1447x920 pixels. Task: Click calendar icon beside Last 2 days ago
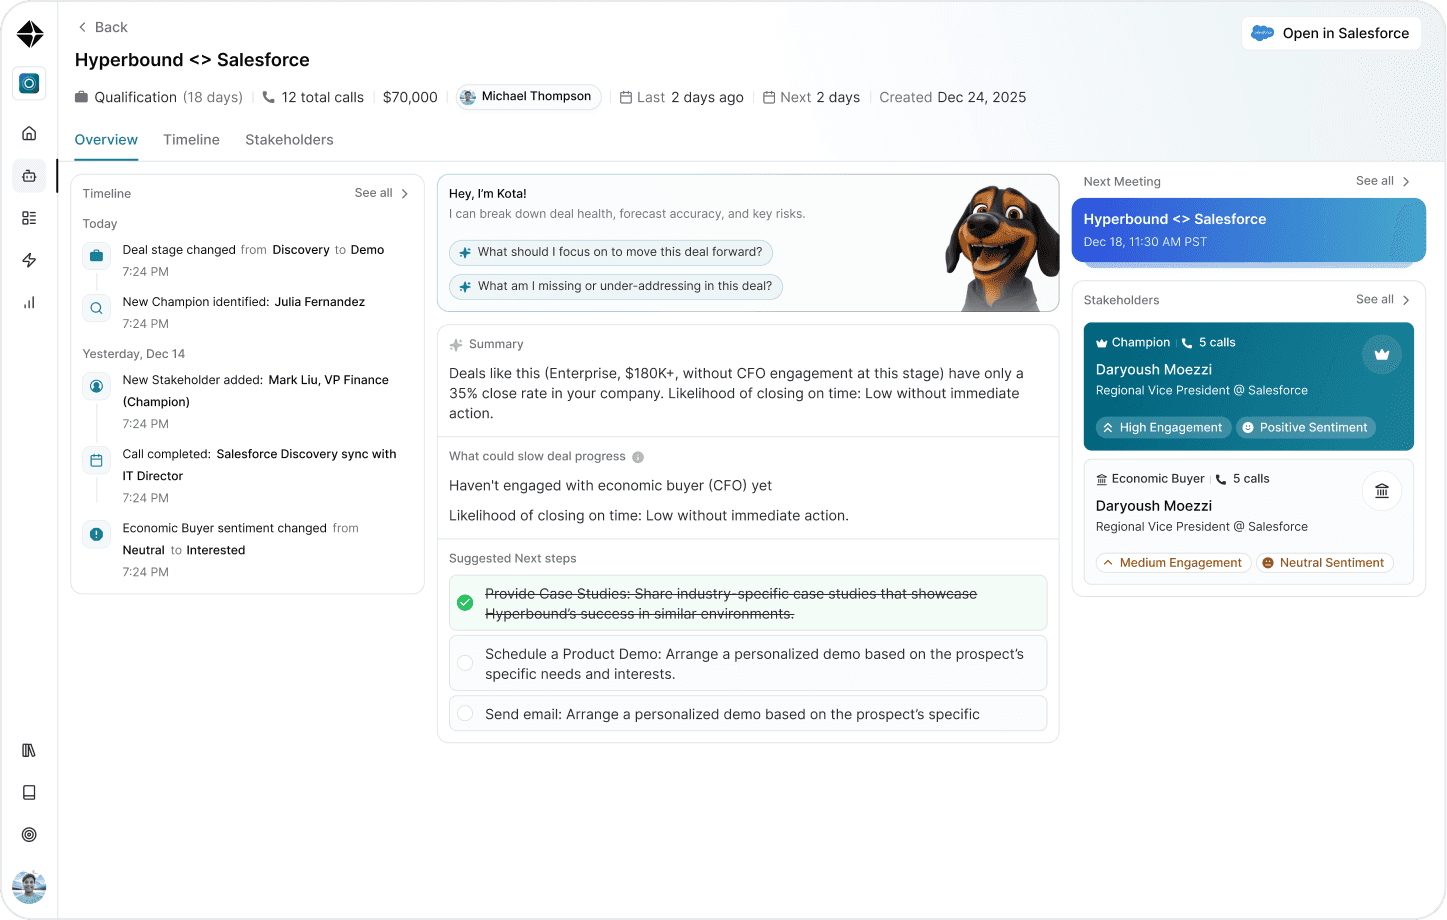click(x=626, y=97)
